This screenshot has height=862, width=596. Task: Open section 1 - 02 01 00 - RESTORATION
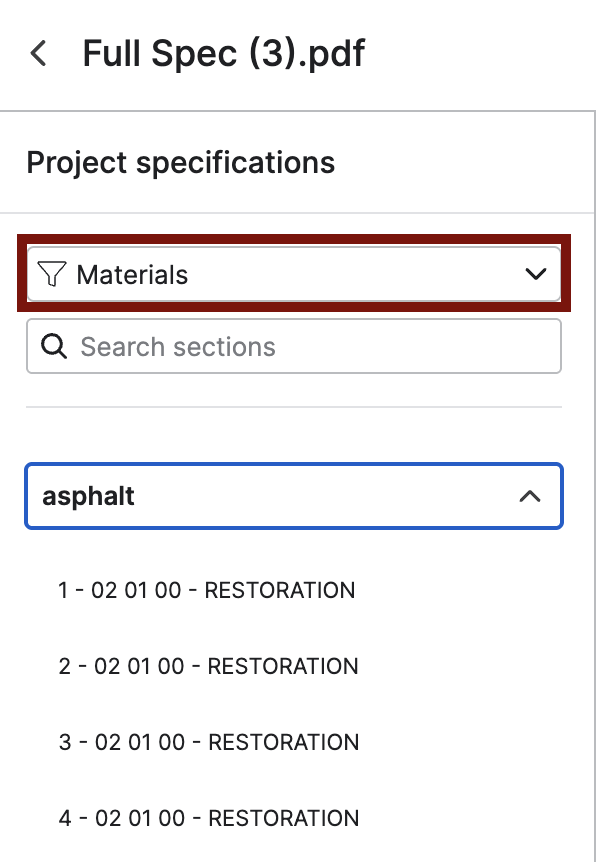[207, 590]
